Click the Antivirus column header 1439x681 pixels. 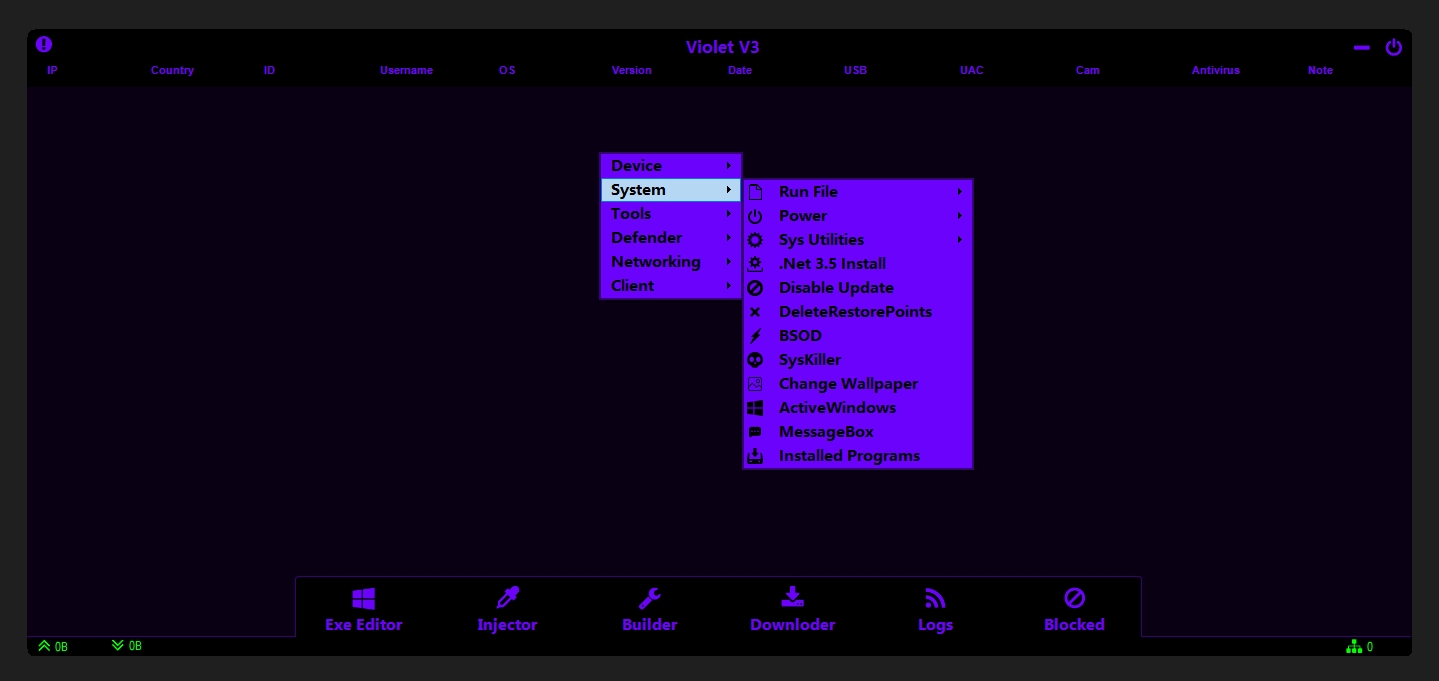pos(1215,71)
